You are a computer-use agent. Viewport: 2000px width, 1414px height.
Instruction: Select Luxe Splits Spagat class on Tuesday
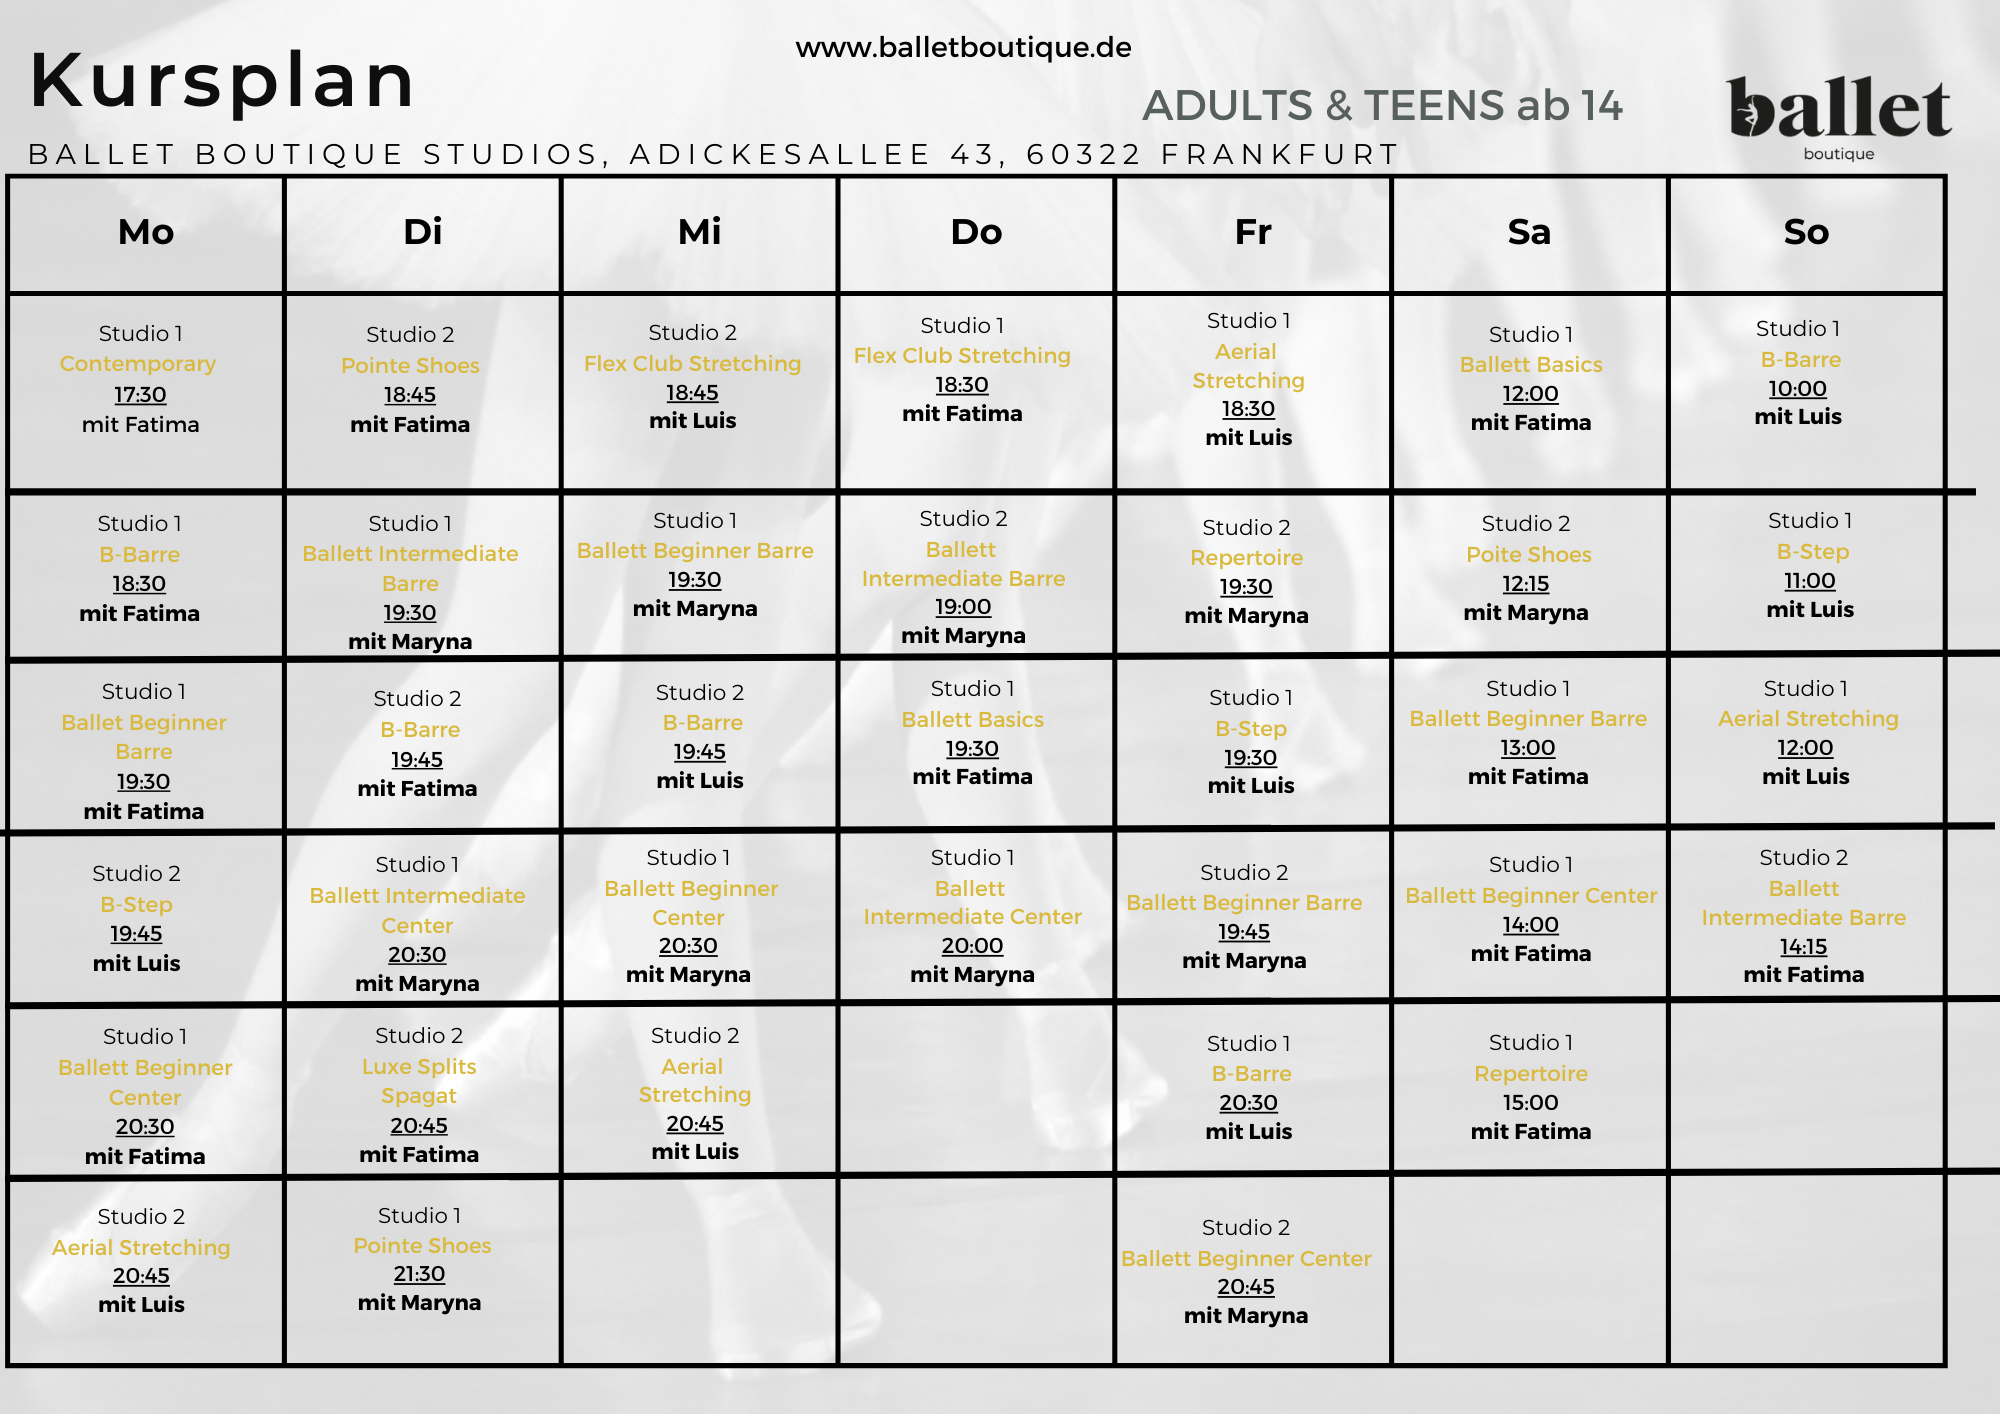click(419, 1081)
